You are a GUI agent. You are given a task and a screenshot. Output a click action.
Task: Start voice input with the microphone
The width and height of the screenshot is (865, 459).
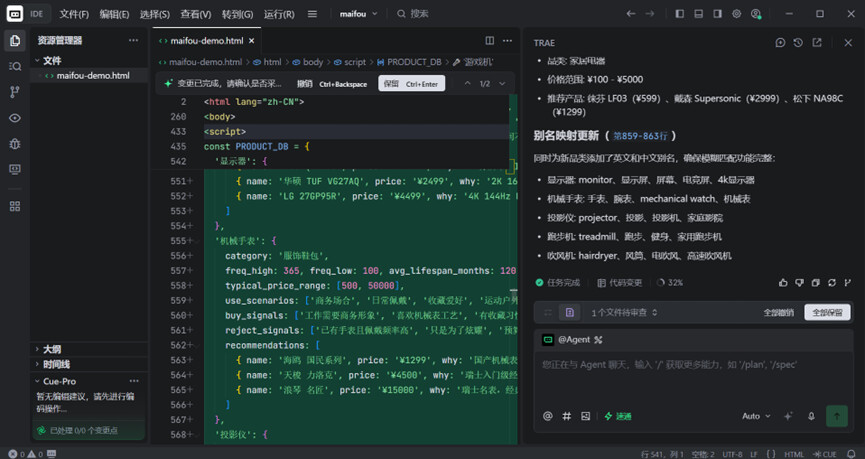pos(811,416)
